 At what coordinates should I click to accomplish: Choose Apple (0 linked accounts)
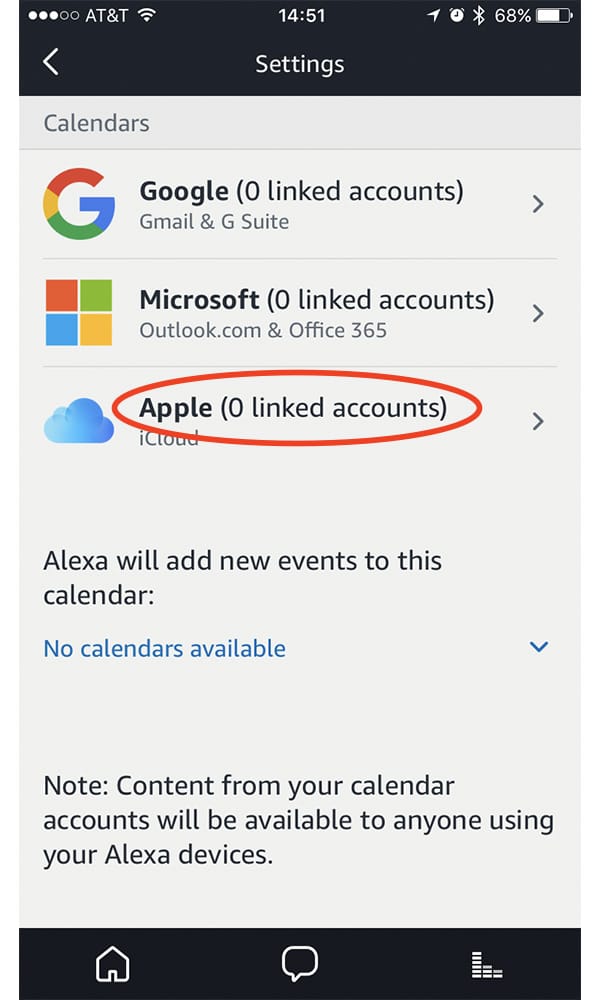pyautogui.click(x=293, y=408)
